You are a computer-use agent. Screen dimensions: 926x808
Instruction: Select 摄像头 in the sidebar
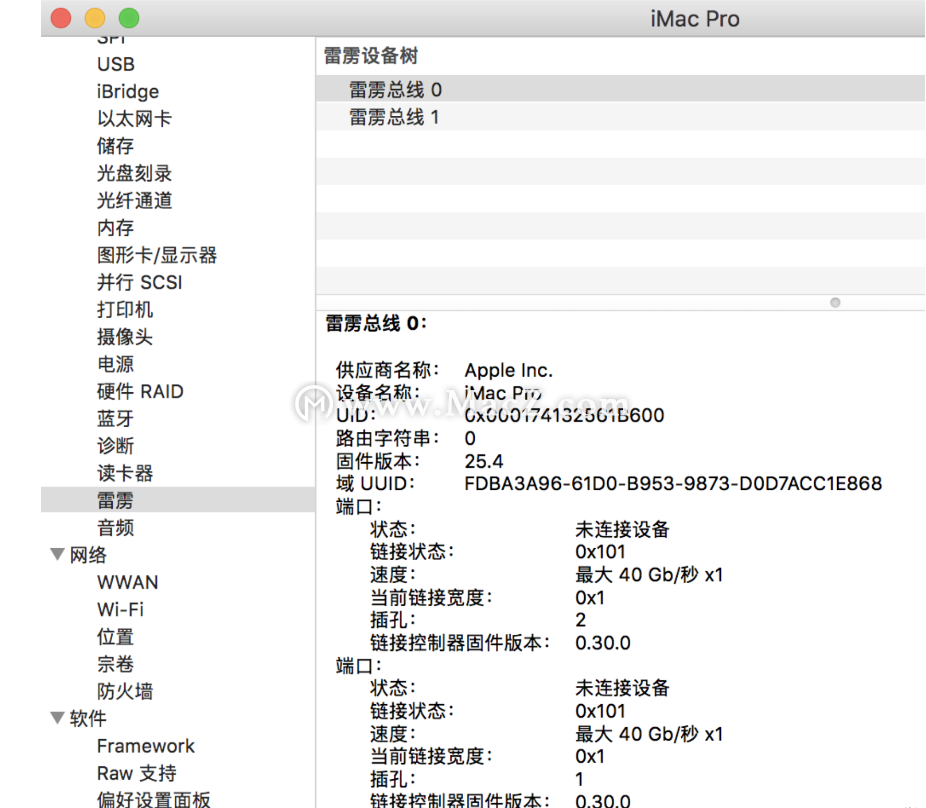tap(125, 337)
